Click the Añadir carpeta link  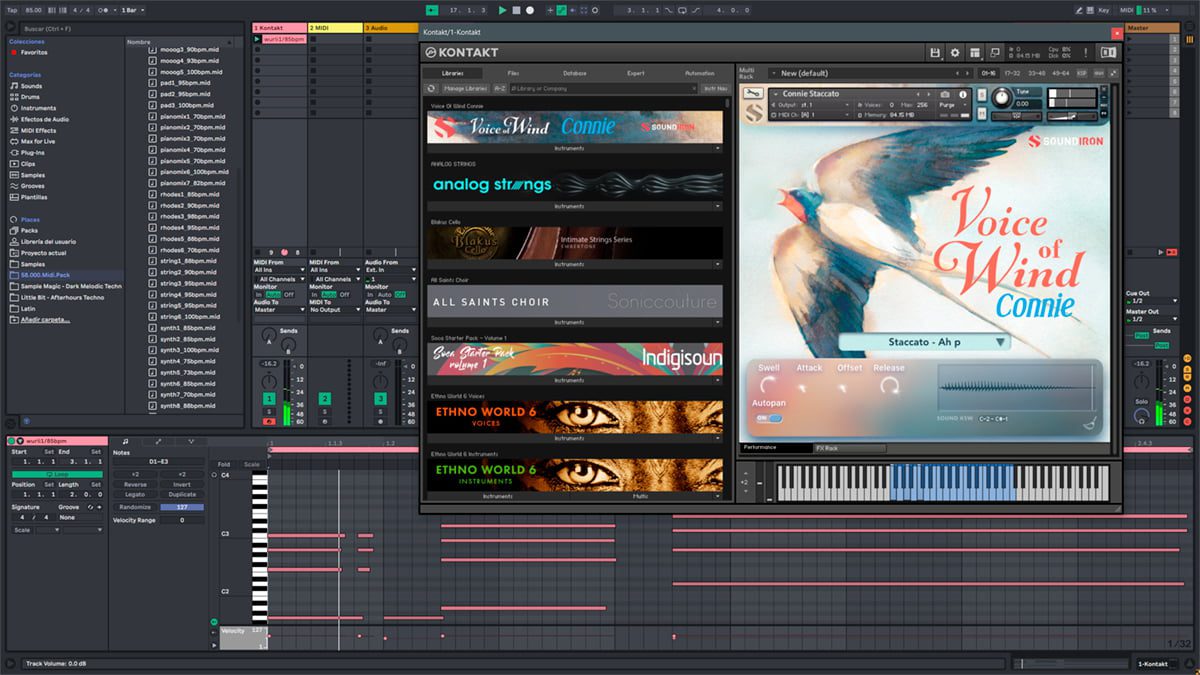coord(47,319)
